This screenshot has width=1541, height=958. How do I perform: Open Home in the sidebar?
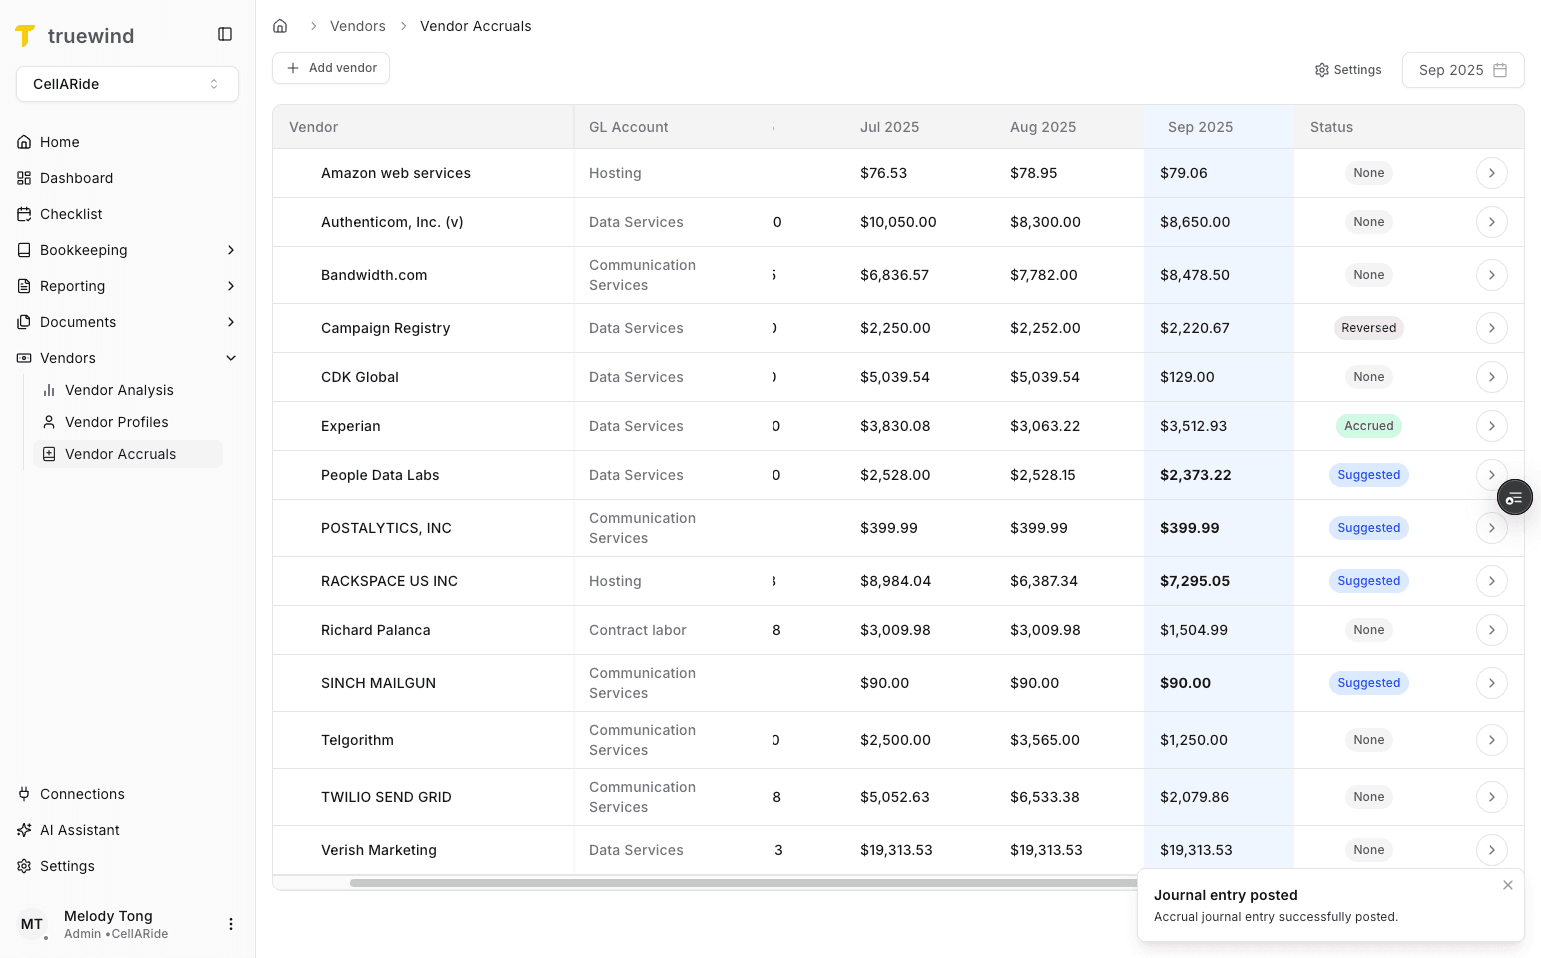pos(127,142)
